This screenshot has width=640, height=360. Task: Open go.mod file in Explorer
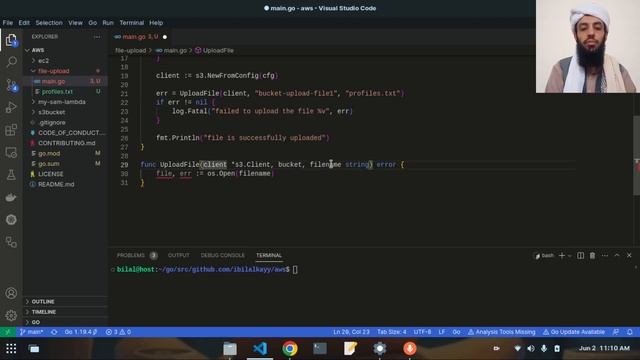(x=49, y=153)
